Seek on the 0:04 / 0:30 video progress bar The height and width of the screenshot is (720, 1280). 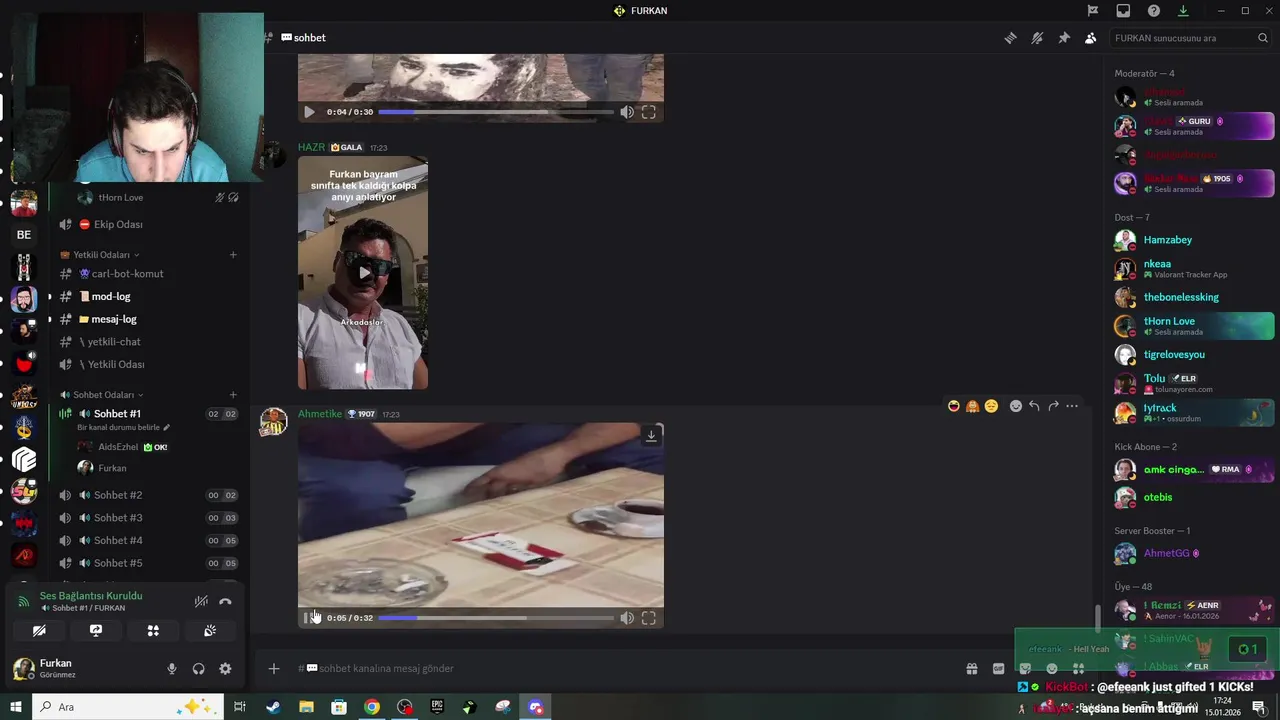[x=496, y=112]
